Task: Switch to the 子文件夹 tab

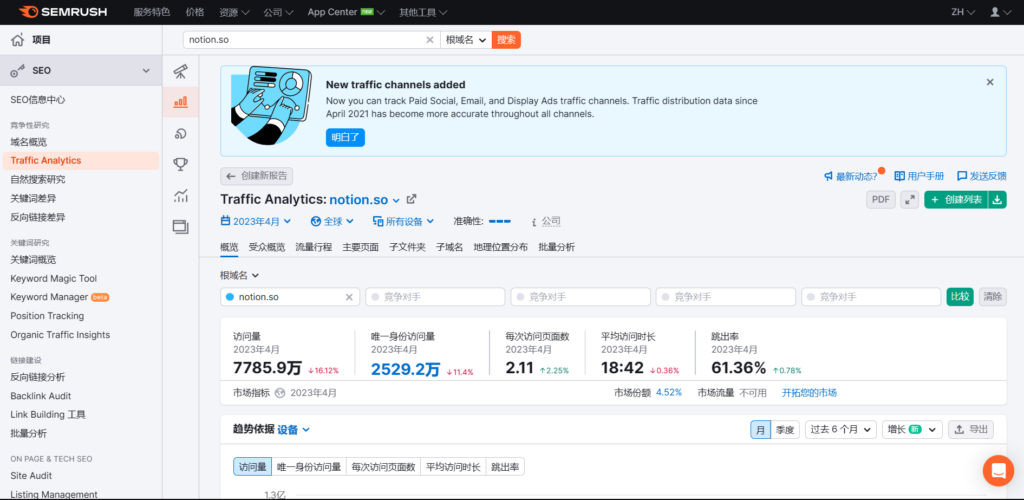Action: (408, 247)
